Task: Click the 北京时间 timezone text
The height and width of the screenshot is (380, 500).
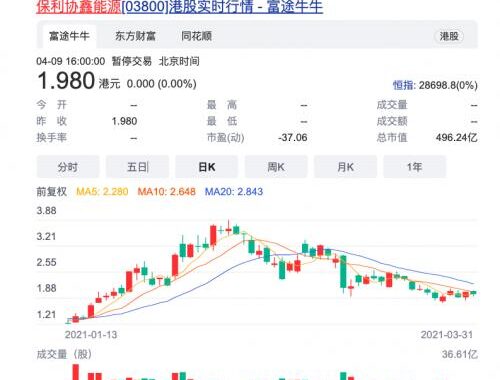Action: coord(179,61)
